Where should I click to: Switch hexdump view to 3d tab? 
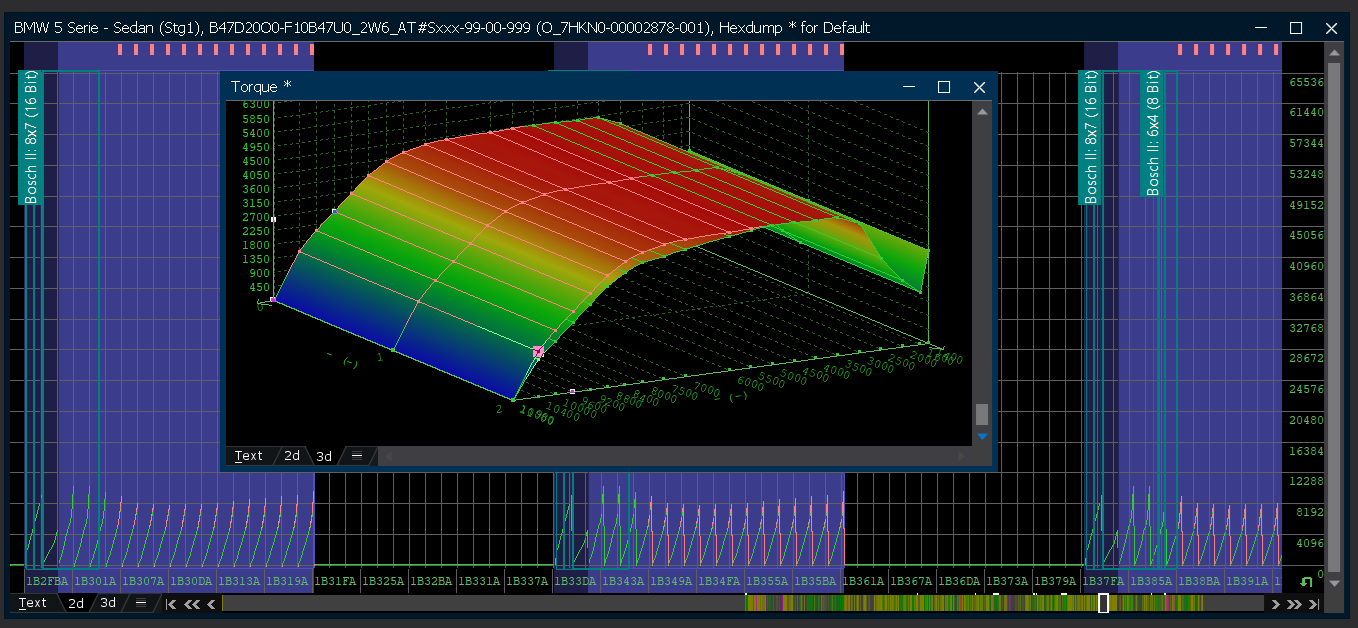click(108, 603)
